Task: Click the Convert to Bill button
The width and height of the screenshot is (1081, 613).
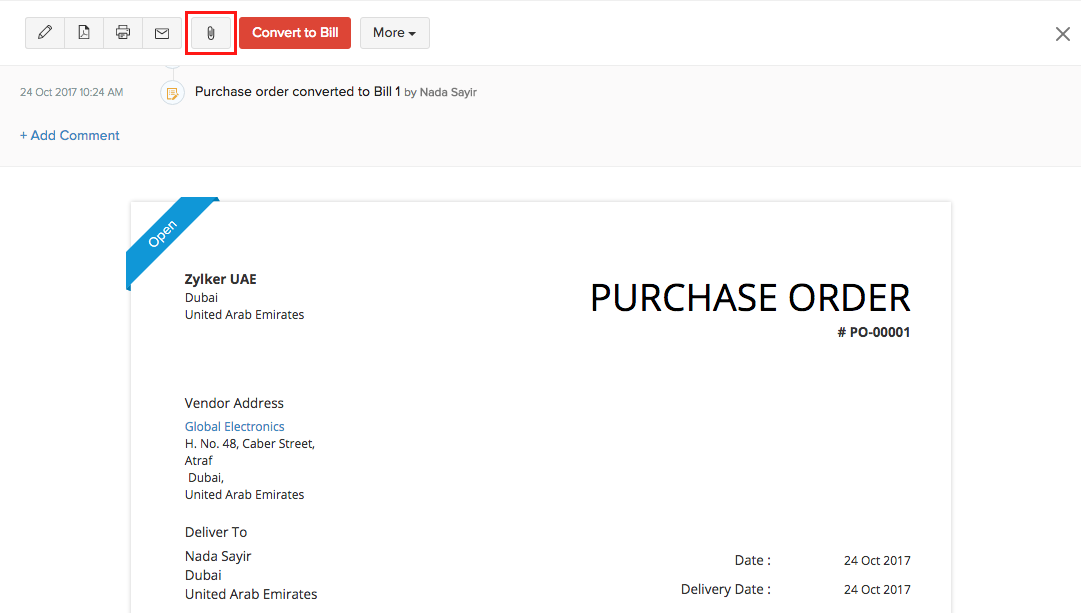Action: [295, 33]
